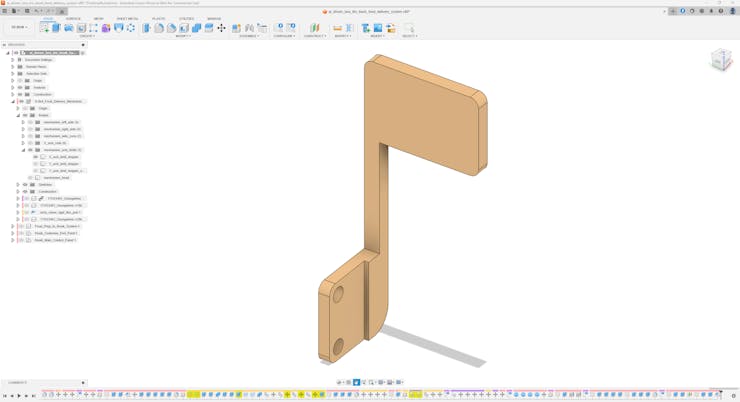Screen dimensions: 740x402
Task: Click the New Component icon in Assemble
Action: 237,28
